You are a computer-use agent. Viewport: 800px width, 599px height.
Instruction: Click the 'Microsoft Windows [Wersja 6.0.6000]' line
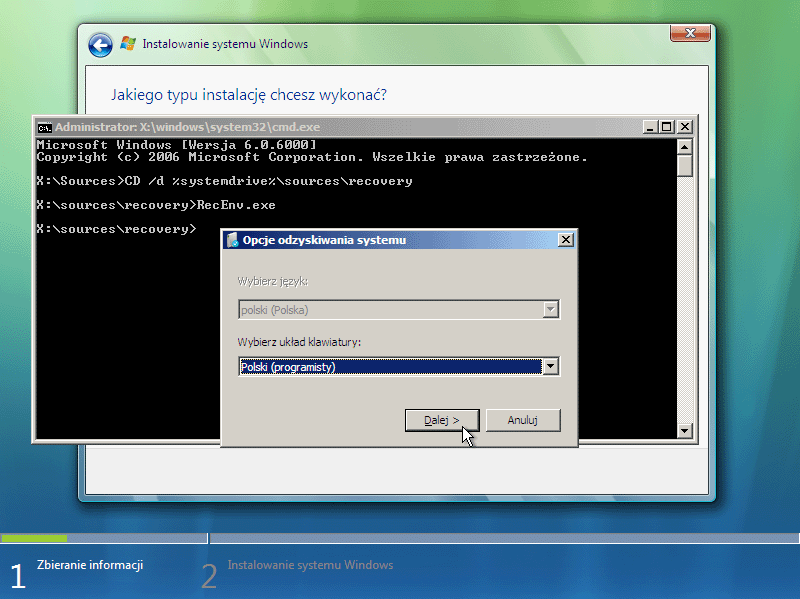pos(177,145)
